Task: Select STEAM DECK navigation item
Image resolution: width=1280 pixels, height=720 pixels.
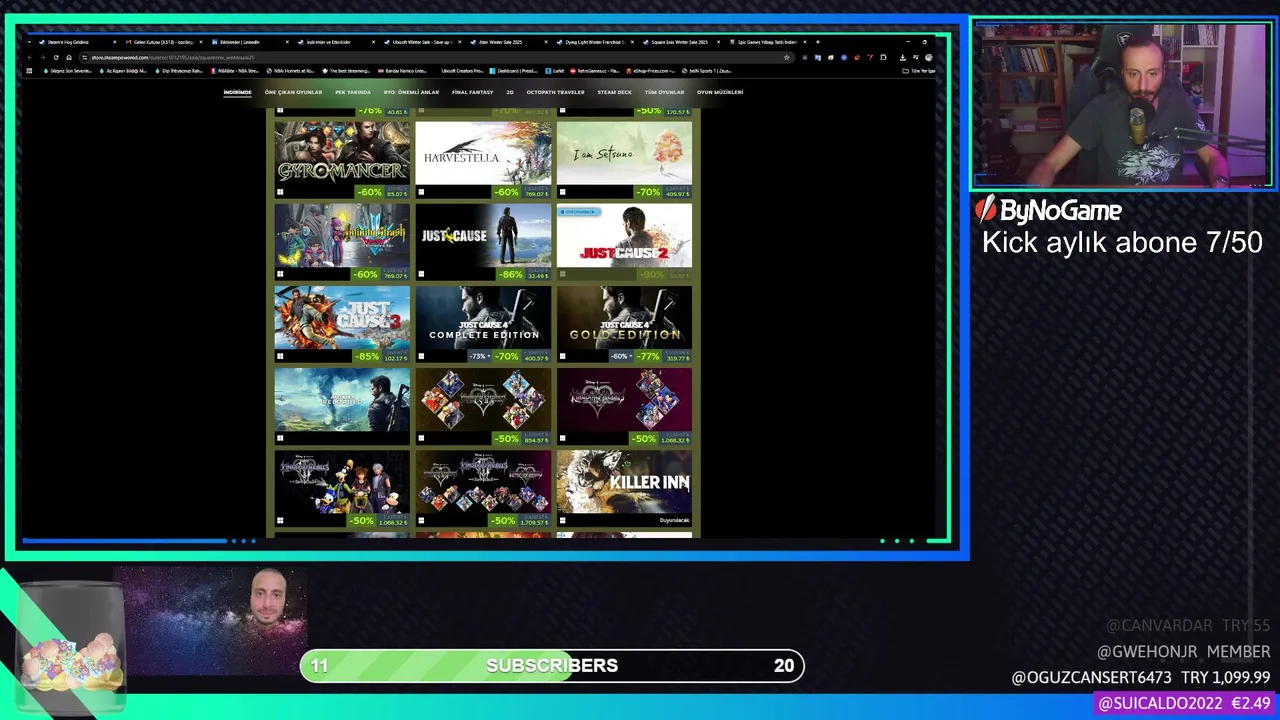Action: point(614,92)
